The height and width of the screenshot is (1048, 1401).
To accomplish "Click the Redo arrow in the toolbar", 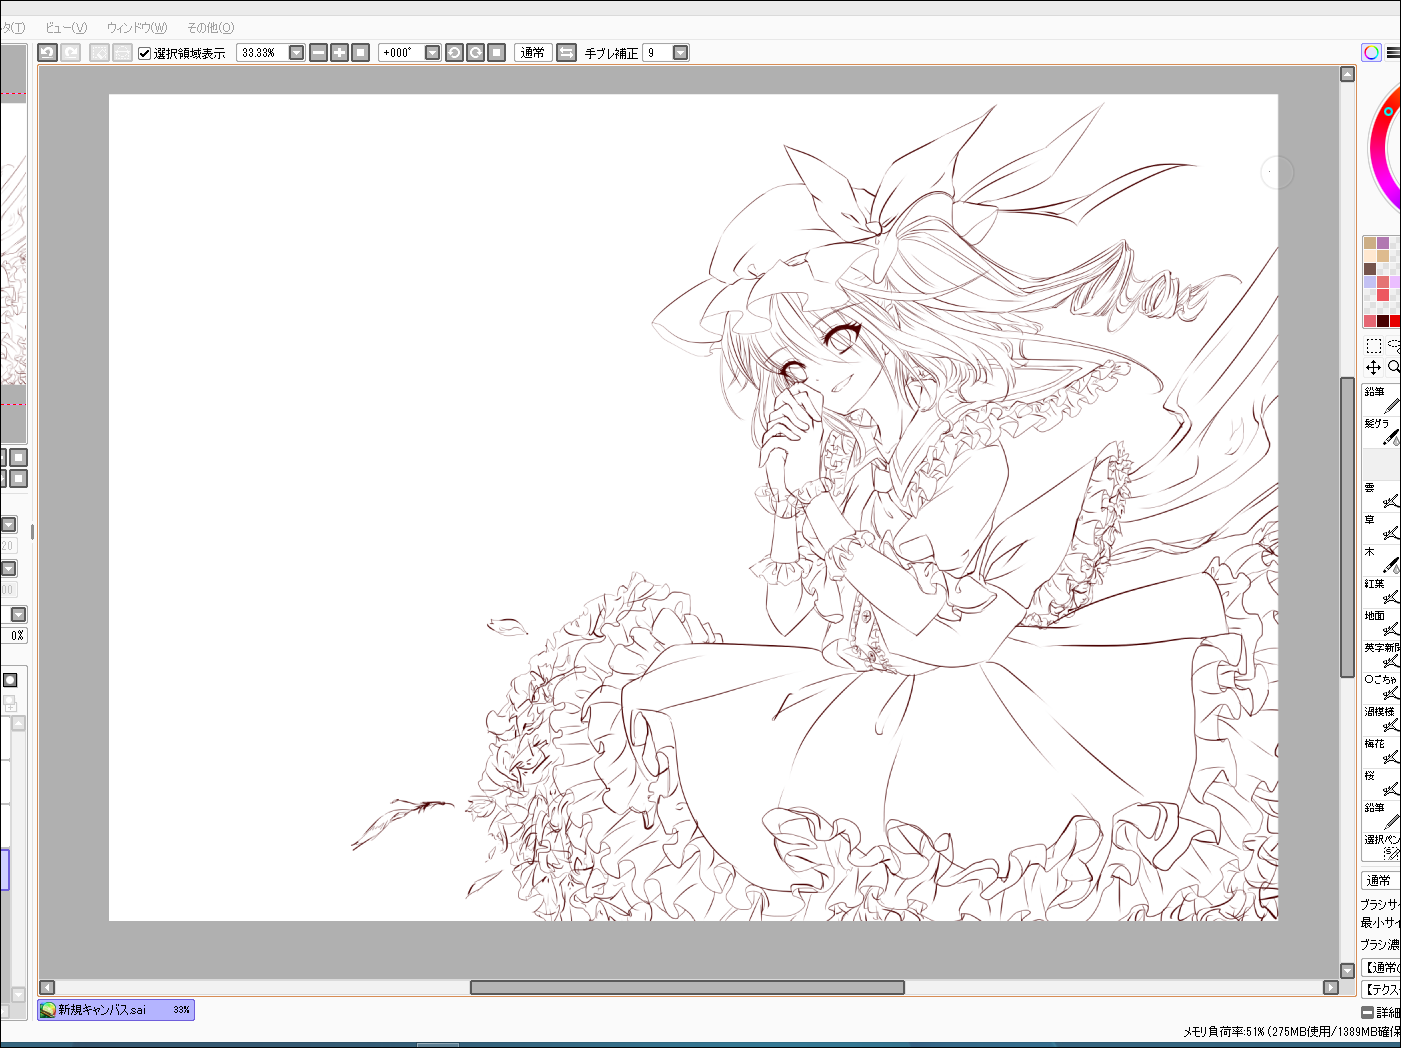I will (71, 53).
